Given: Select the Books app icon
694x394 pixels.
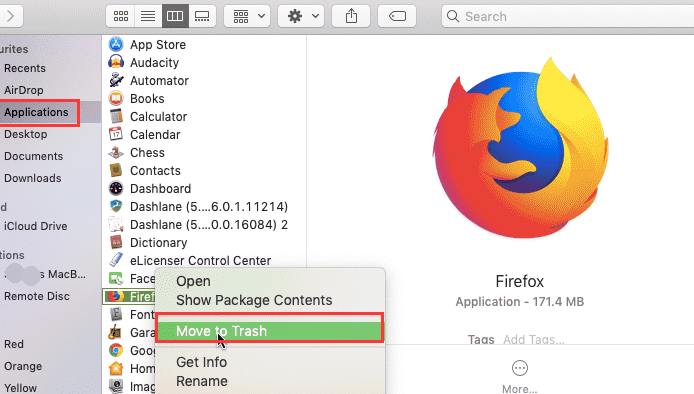Looking at the screenshot, I should pos(116,98).
